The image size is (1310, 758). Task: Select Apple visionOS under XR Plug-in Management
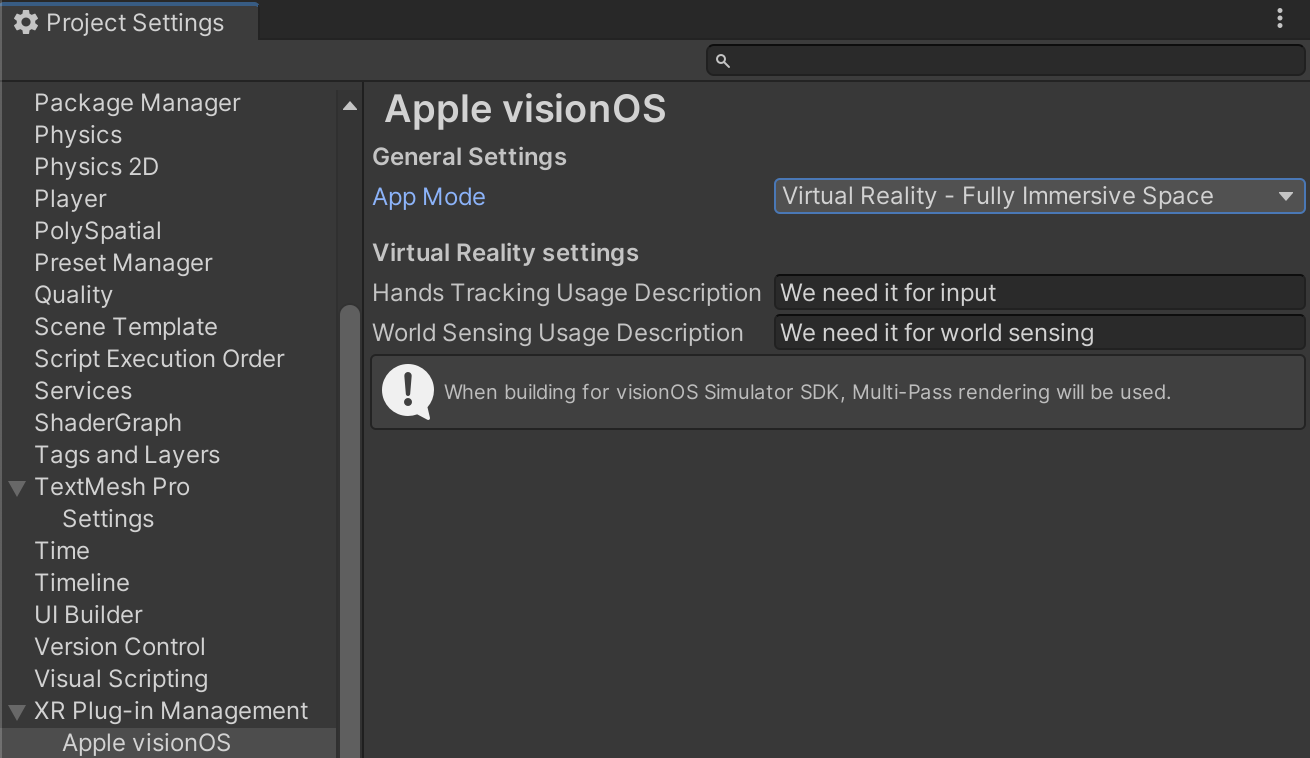146,743
